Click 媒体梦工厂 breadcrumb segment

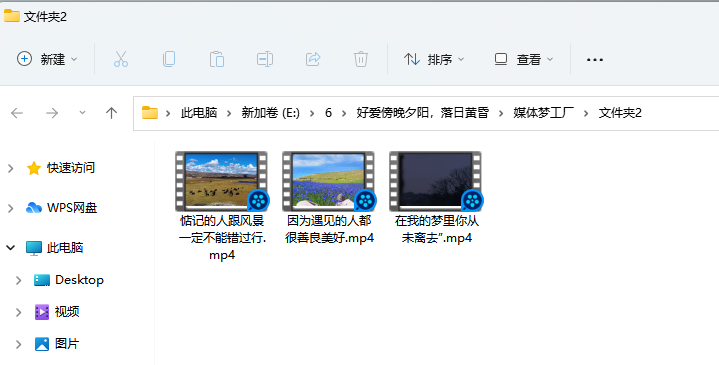(x=543, y=113)
